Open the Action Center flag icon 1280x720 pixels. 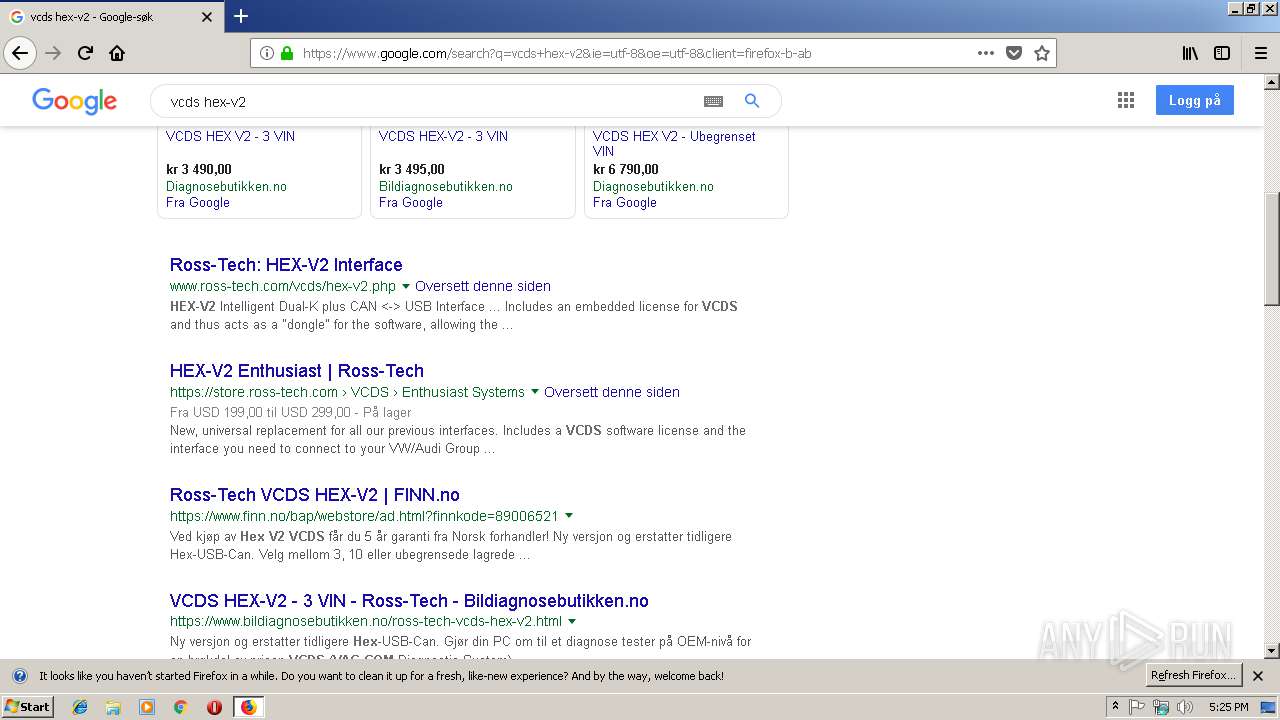(1137, 707)
